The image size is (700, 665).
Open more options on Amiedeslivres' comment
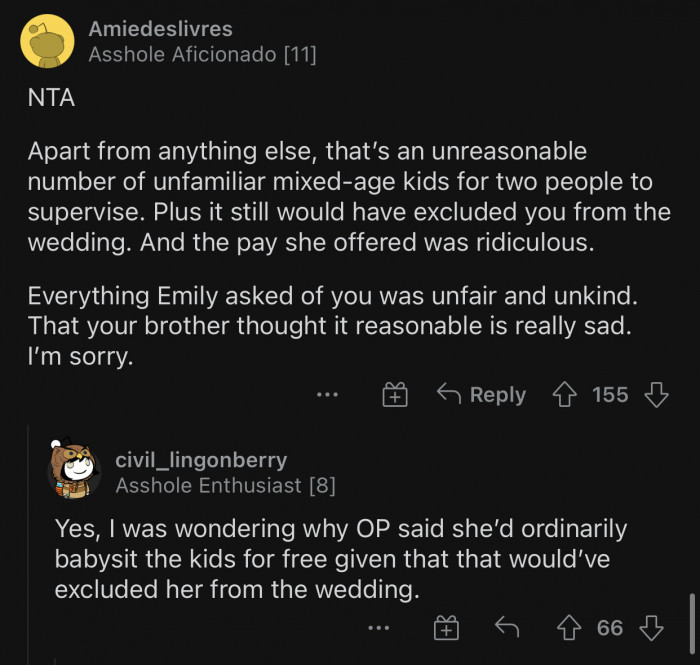coord(327,395)
